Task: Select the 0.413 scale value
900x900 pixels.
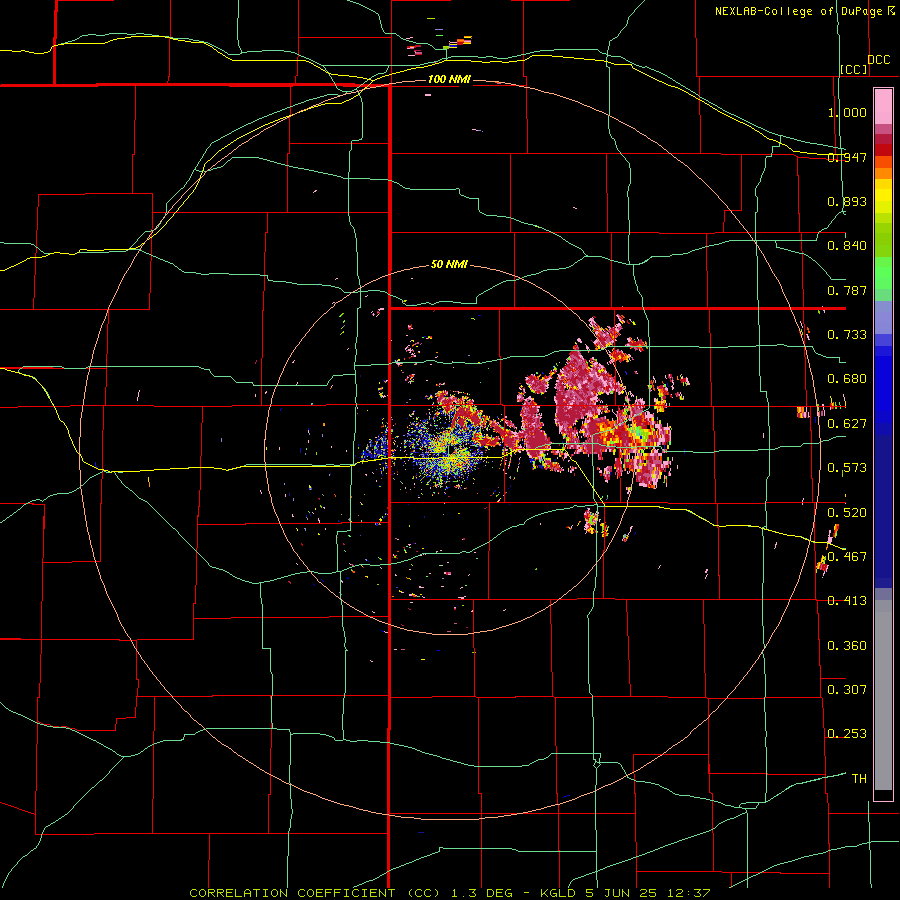Action: (x=847, y=601)
